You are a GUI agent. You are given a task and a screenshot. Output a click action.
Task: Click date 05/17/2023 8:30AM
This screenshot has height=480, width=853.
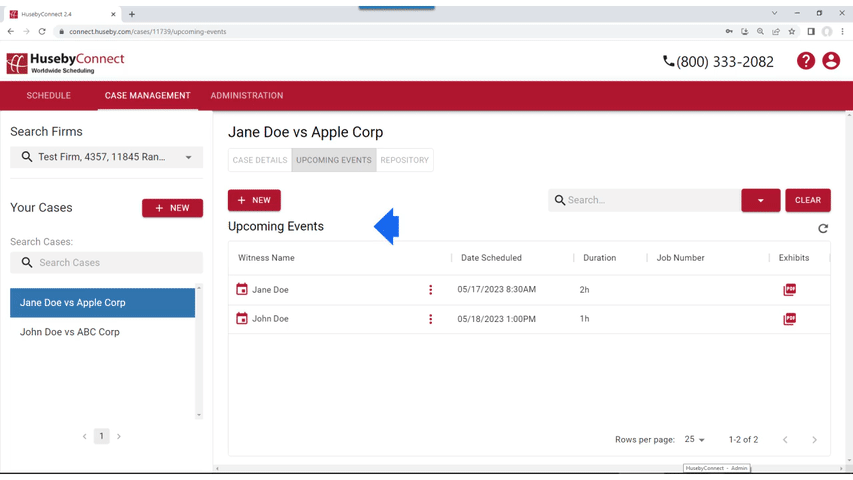pos(497,290)
